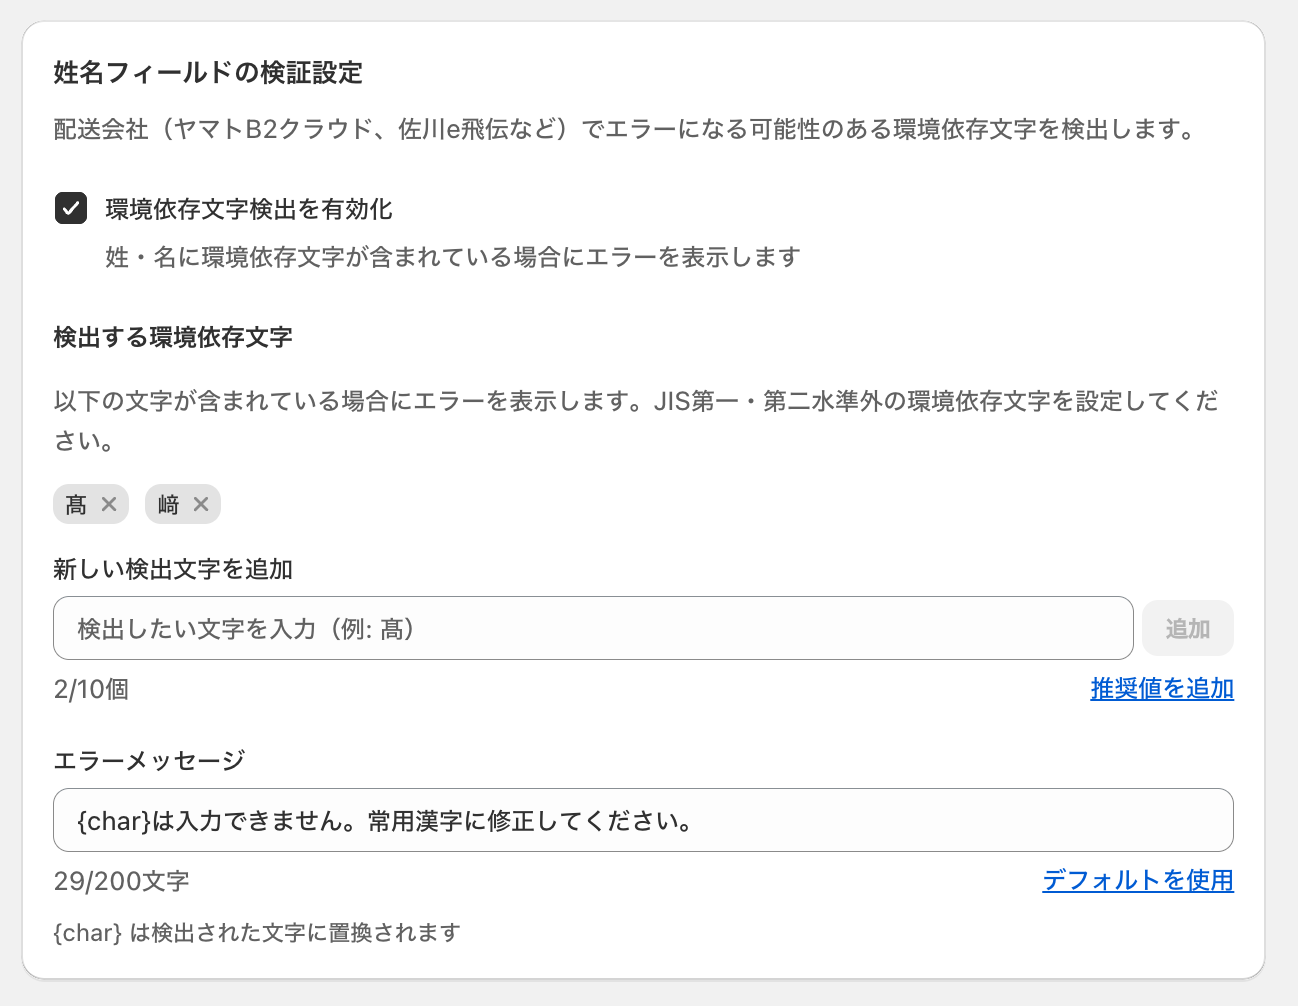
Task: Click the 新しい検出文字を追加 field label
Action: 173,569
